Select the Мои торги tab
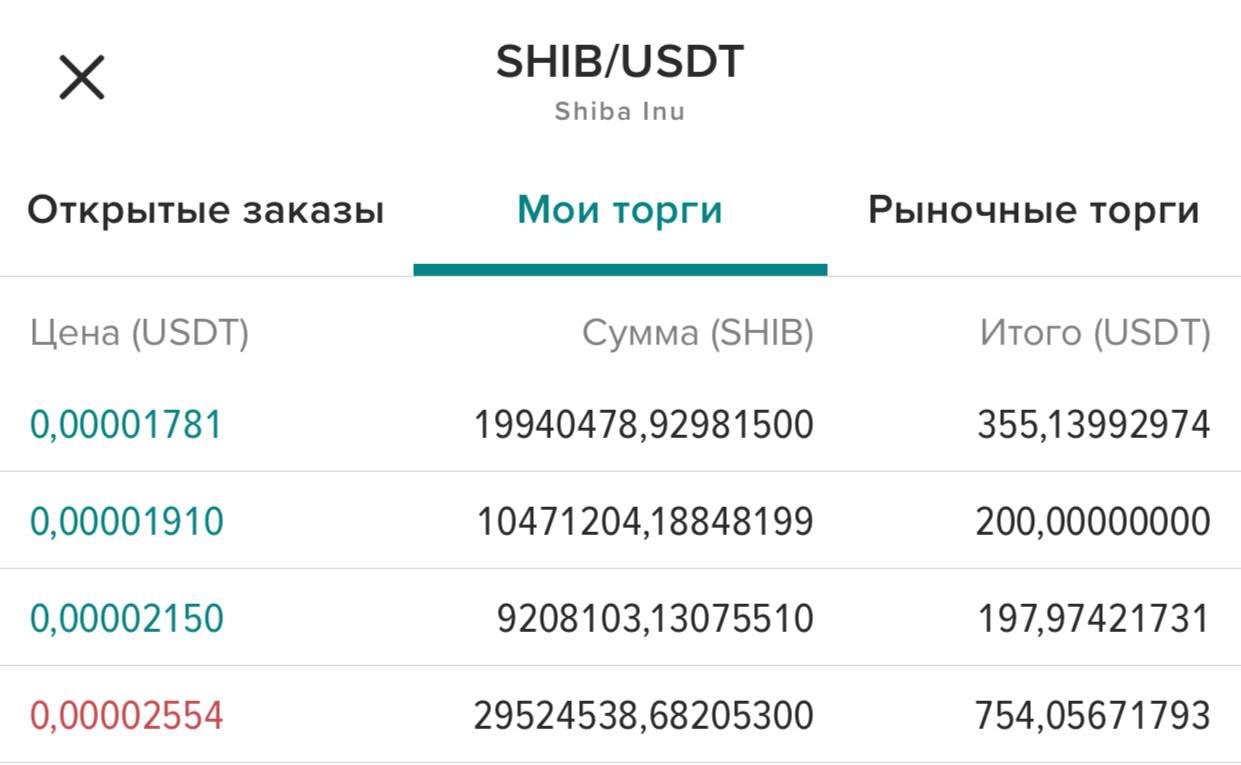 click(x=620, y=211)
